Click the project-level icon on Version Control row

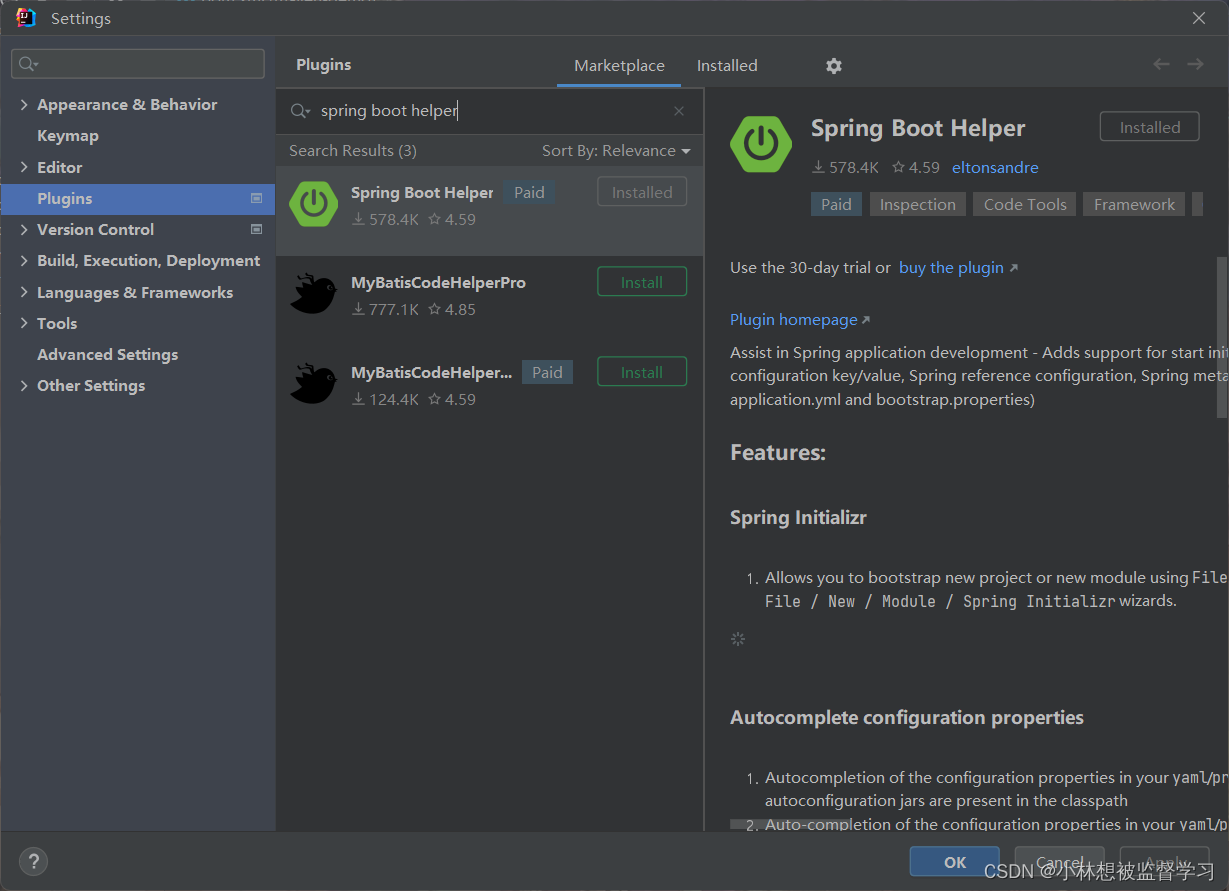(x=256, y=229)
